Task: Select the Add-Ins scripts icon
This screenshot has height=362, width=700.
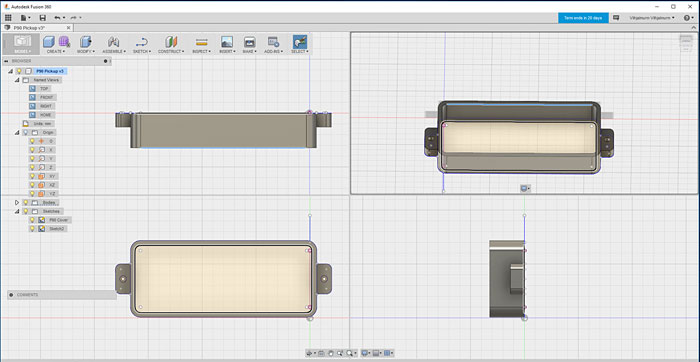Action: (x=273, y=42)
